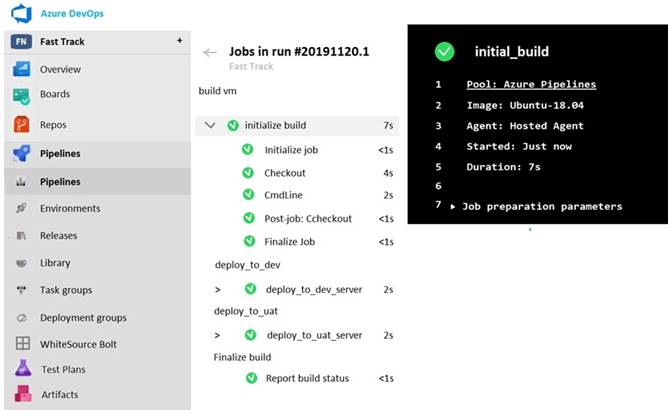This screenshot has height=410, width=668.
Task: Click the Azure DevOps logo icon
Action: [x=23, y=13]
